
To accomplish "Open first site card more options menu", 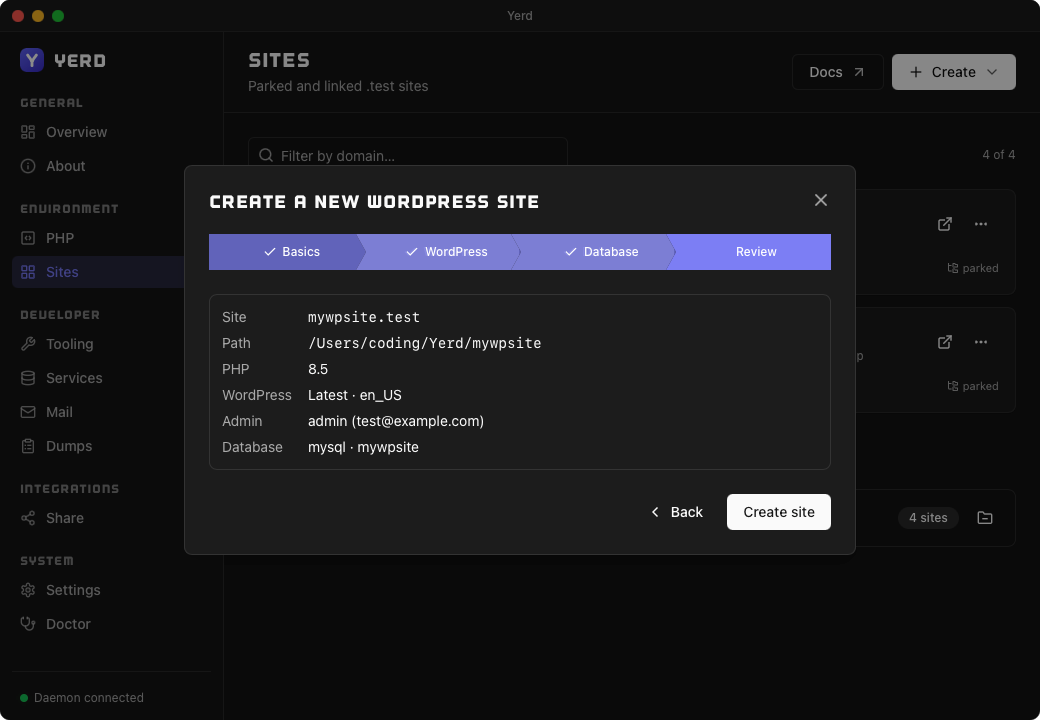I will click(981, 224).
